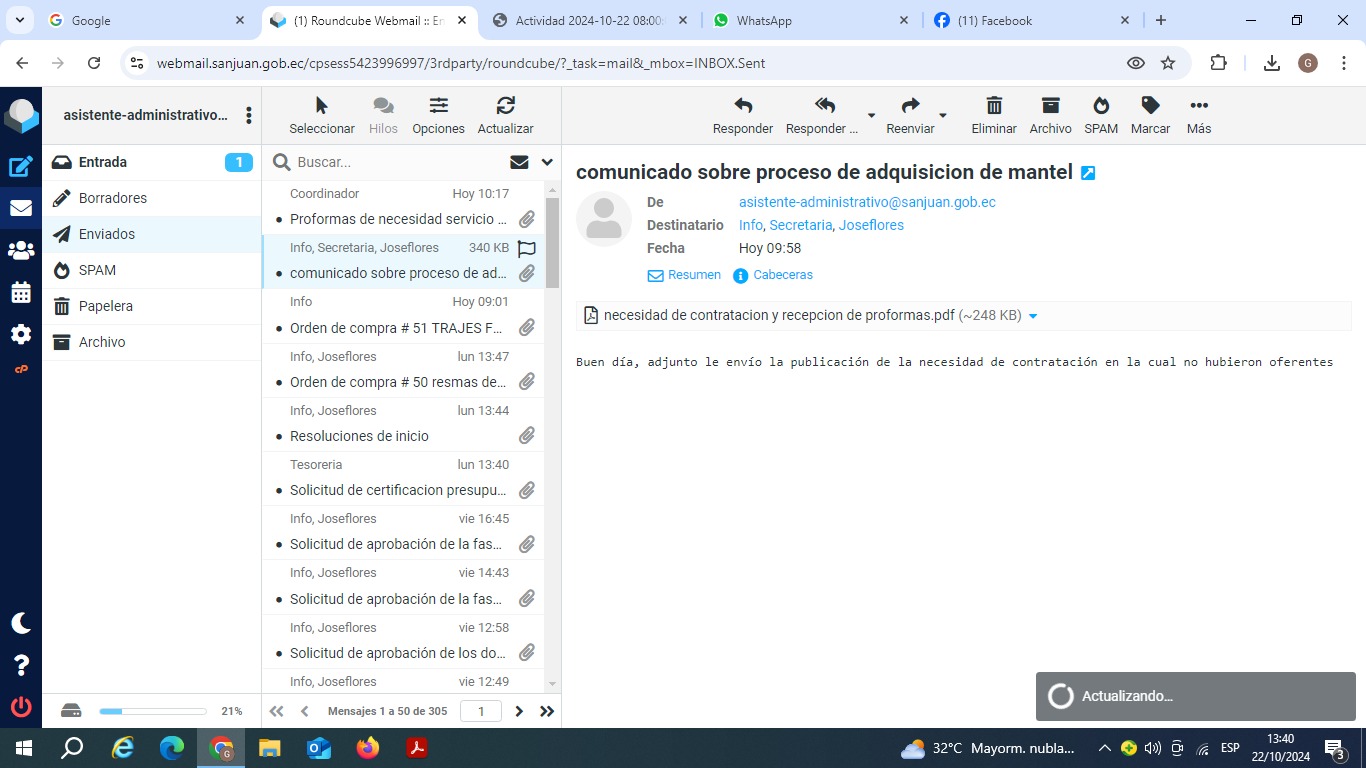This screenshot has height=768, width=1366.
Task: Open contacts from the sidebar people icon
Action: [x=21, y=251]
